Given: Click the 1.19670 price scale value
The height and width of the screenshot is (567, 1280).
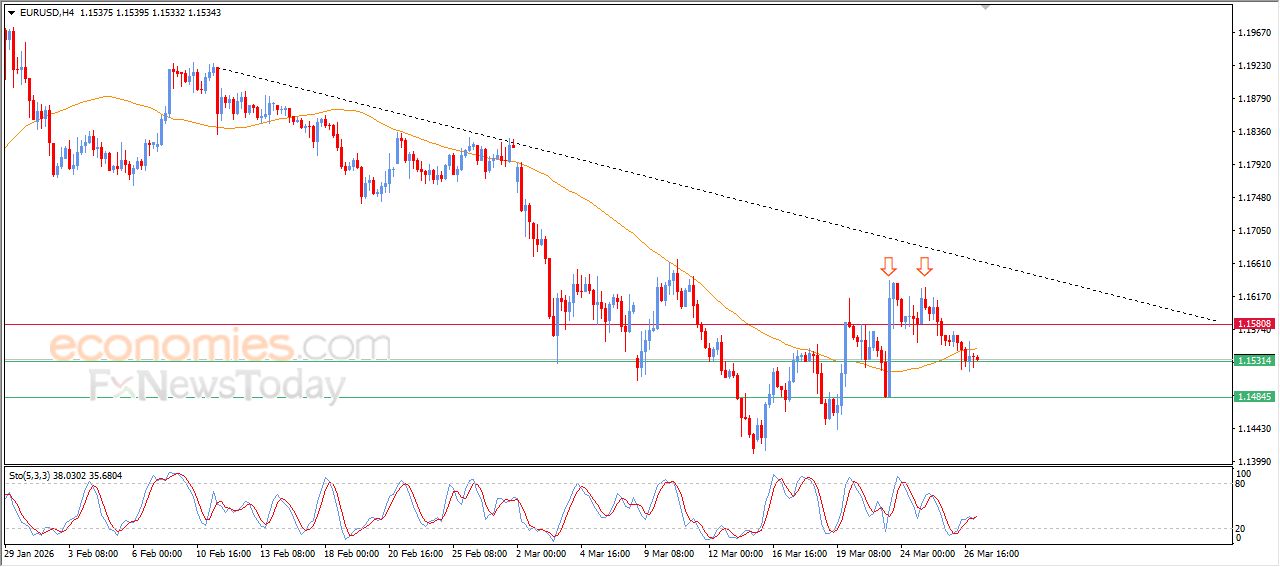Looking at the screenshot, I should tap(1254, 33).
